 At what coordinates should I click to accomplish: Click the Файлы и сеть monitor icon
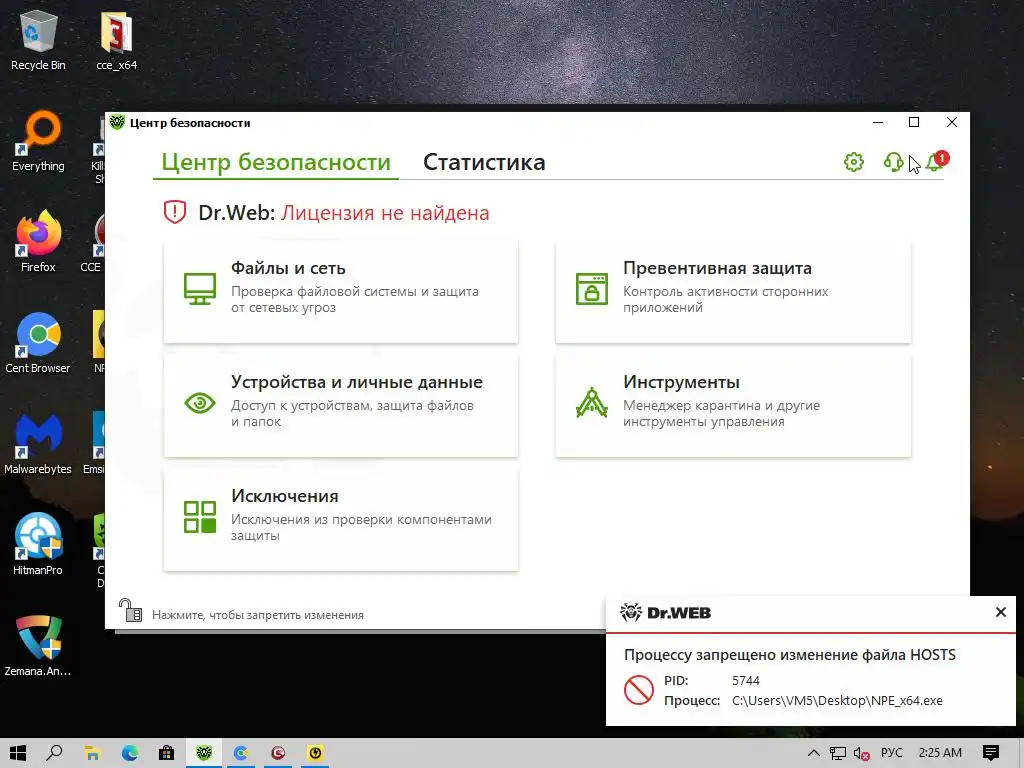(200, 289)
